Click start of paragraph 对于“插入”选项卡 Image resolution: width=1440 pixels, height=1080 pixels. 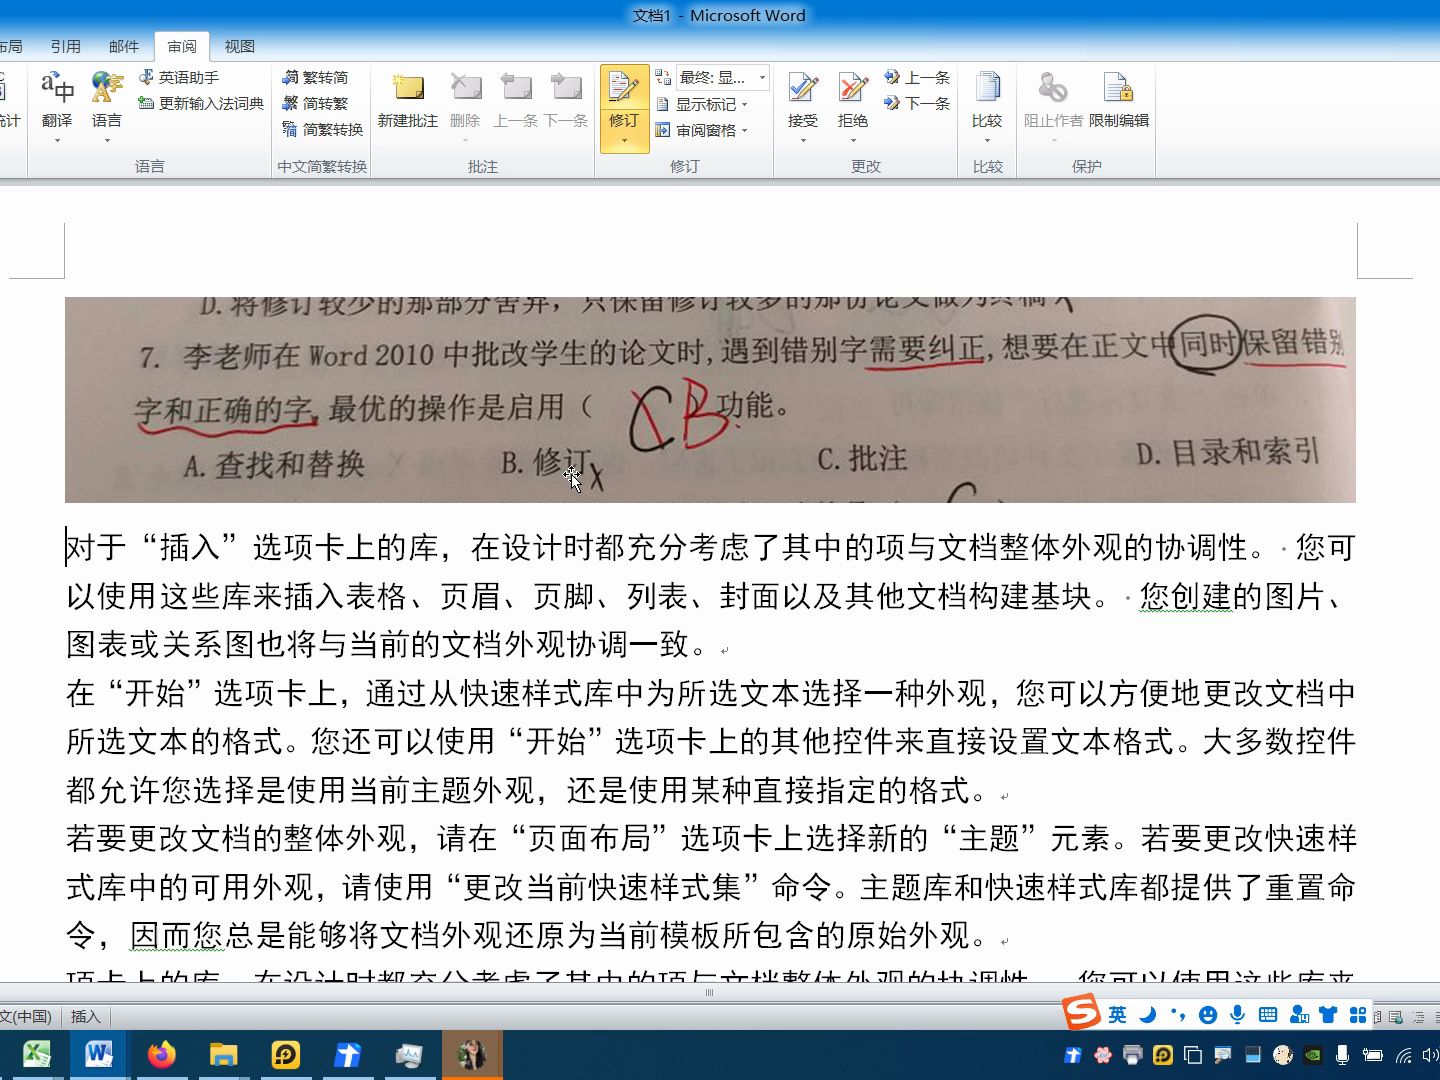point(67,548)
